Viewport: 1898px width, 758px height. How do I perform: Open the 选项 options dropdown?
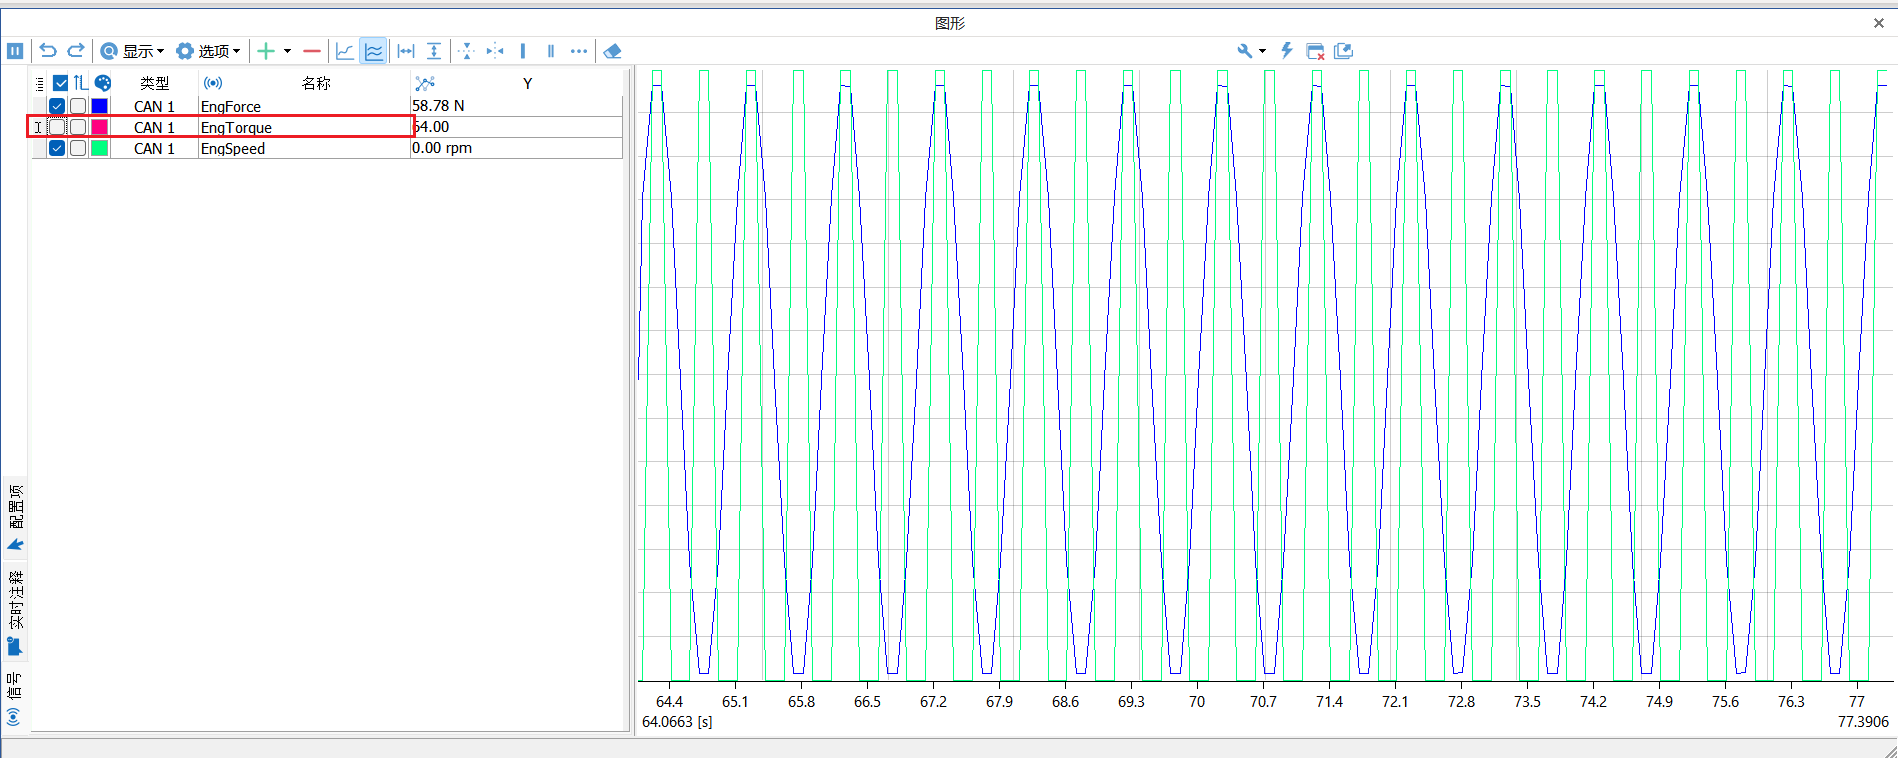point(208,51)
